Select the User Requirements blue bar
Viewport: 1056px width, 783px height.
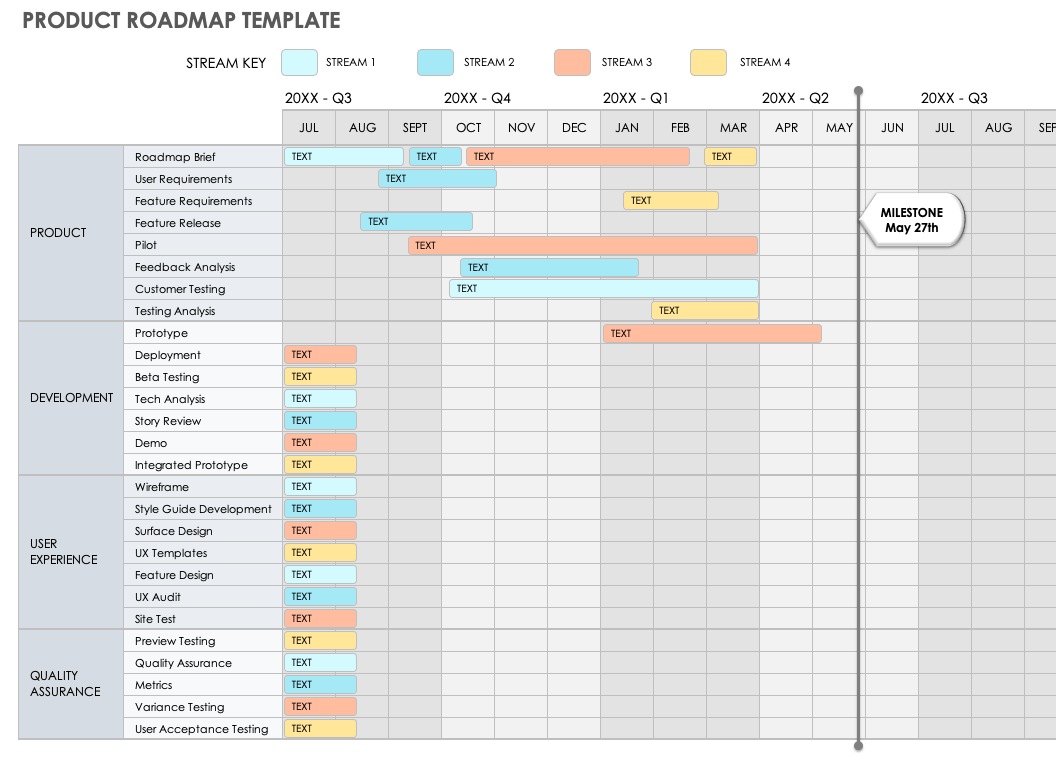(437, 178)
